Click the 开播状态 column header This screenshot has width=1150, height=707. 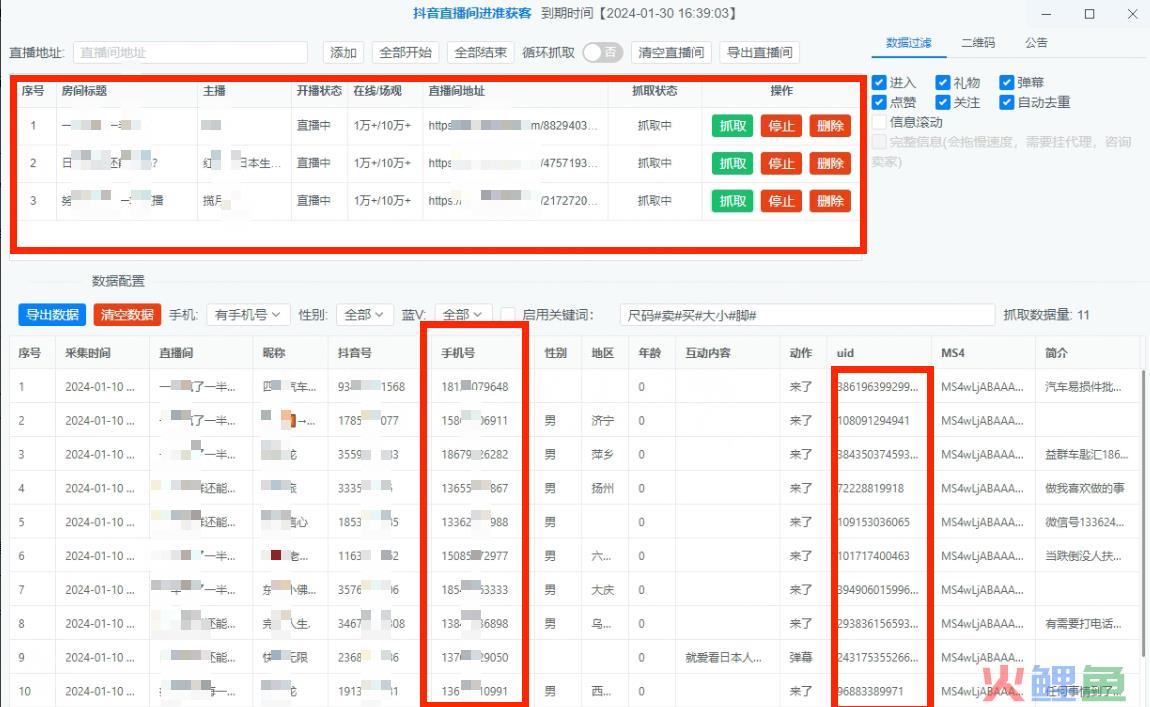319,91
